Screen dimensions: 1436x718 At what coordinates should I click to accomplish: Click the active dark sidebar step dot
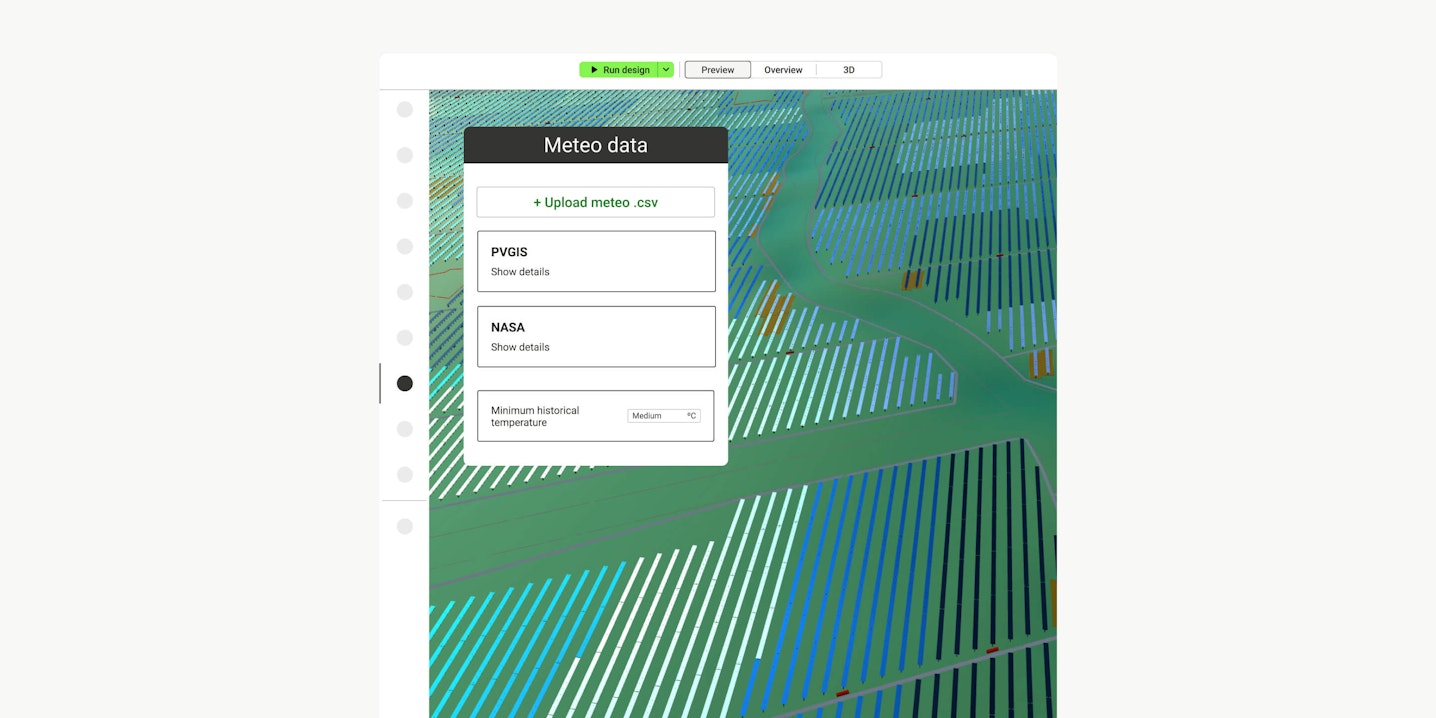405,383
